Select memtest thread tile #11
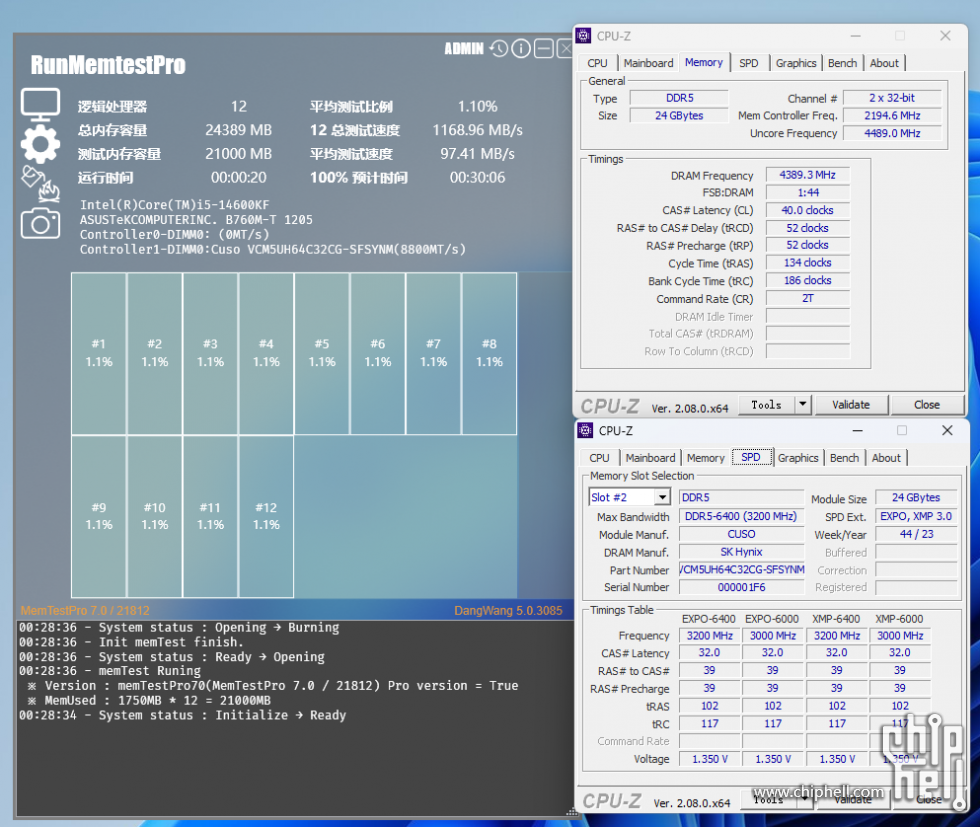The height and width of the screenshot is (827, 980). [210, 516]
